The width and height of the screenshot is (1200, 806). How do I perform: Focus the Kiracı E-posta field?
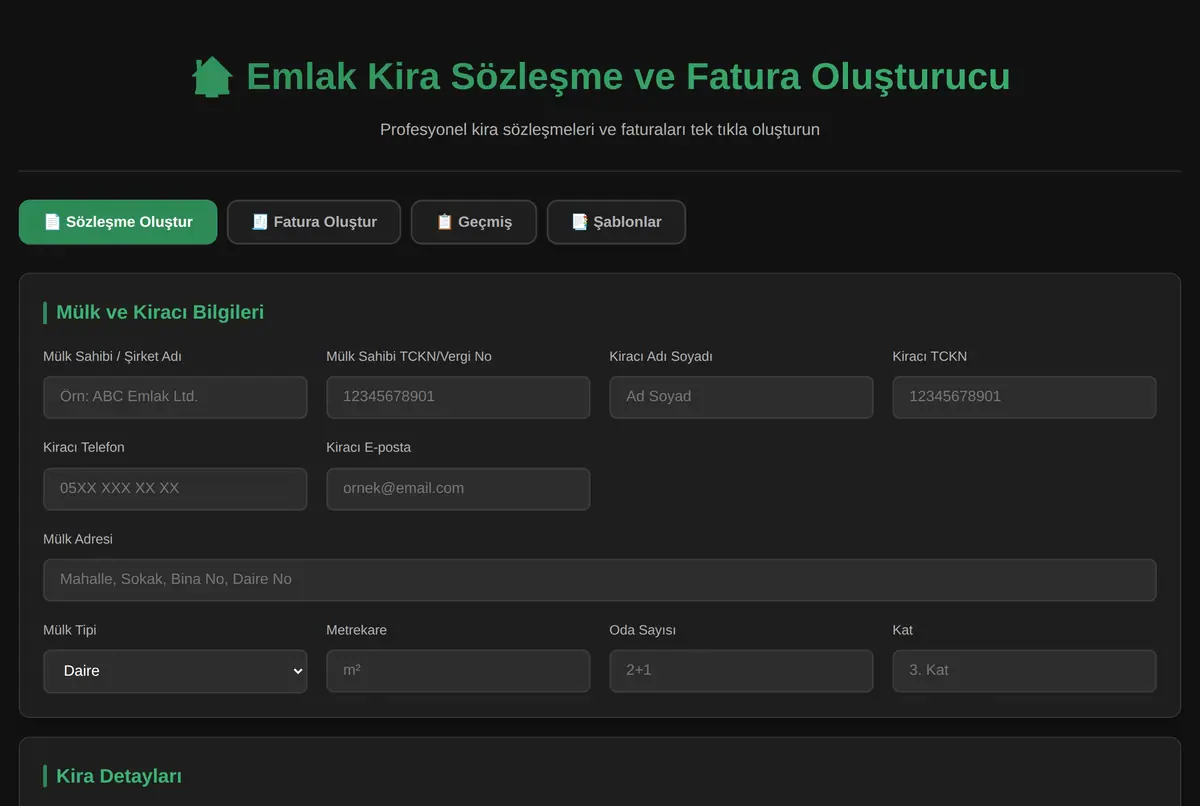458,489
